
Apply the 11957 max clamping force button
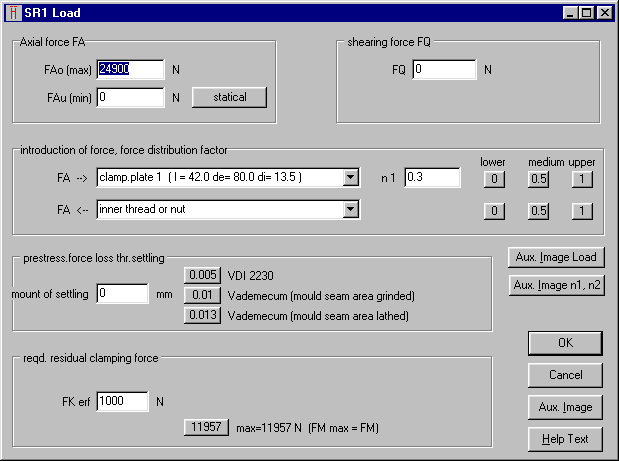[x=207, y=428]
